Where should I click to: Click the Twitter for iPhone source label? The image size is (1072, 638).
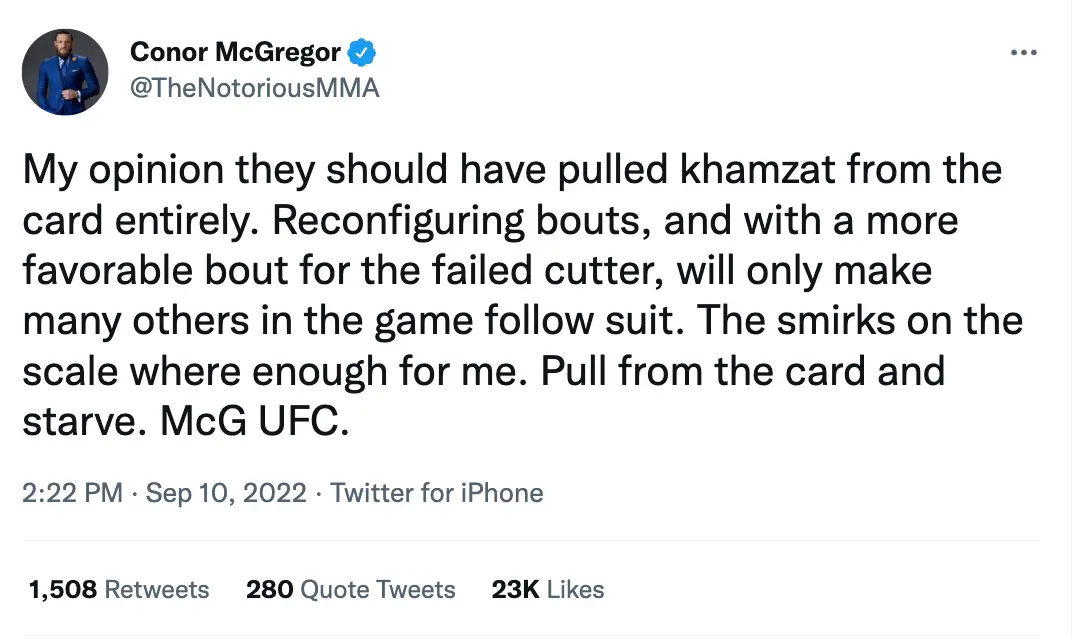[x=437, y=492]
